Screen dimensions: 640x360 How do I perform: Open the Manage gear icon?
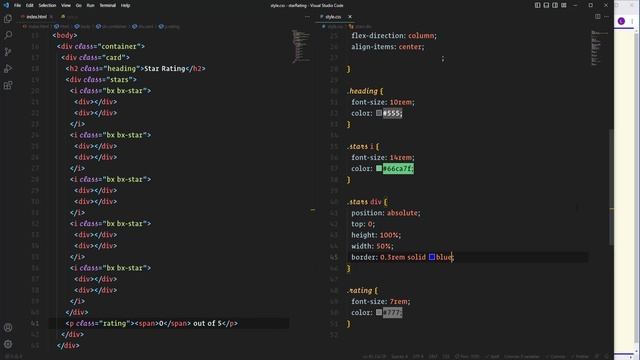(x=8, y=344)
